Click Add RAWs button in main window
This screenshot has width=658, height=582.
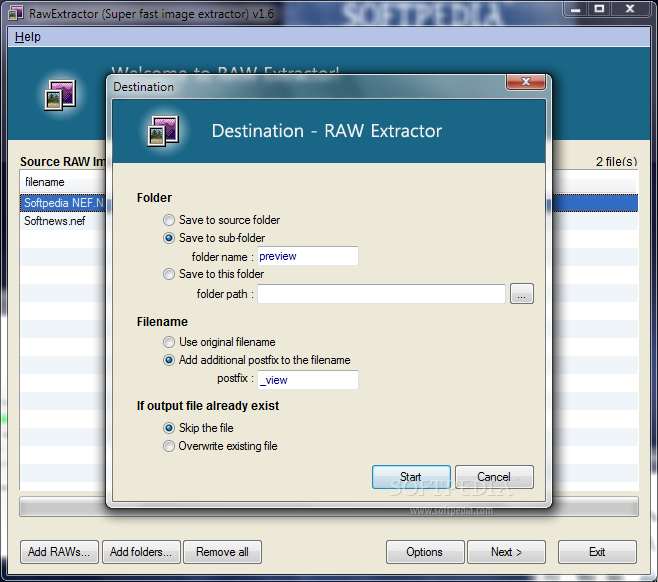[59, 552]
